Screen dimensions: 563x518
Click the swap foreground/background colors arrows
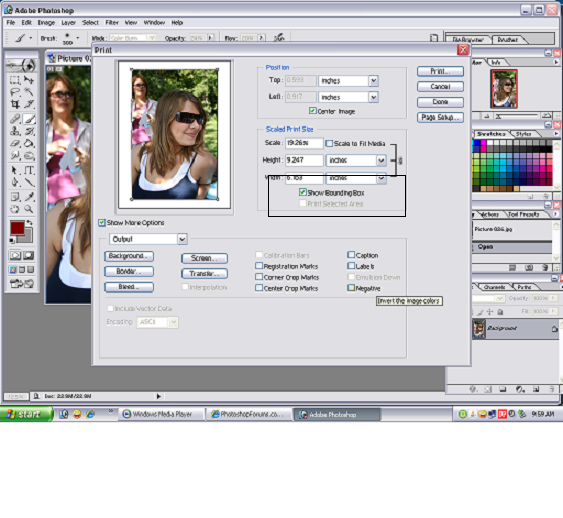pos(29,223)
